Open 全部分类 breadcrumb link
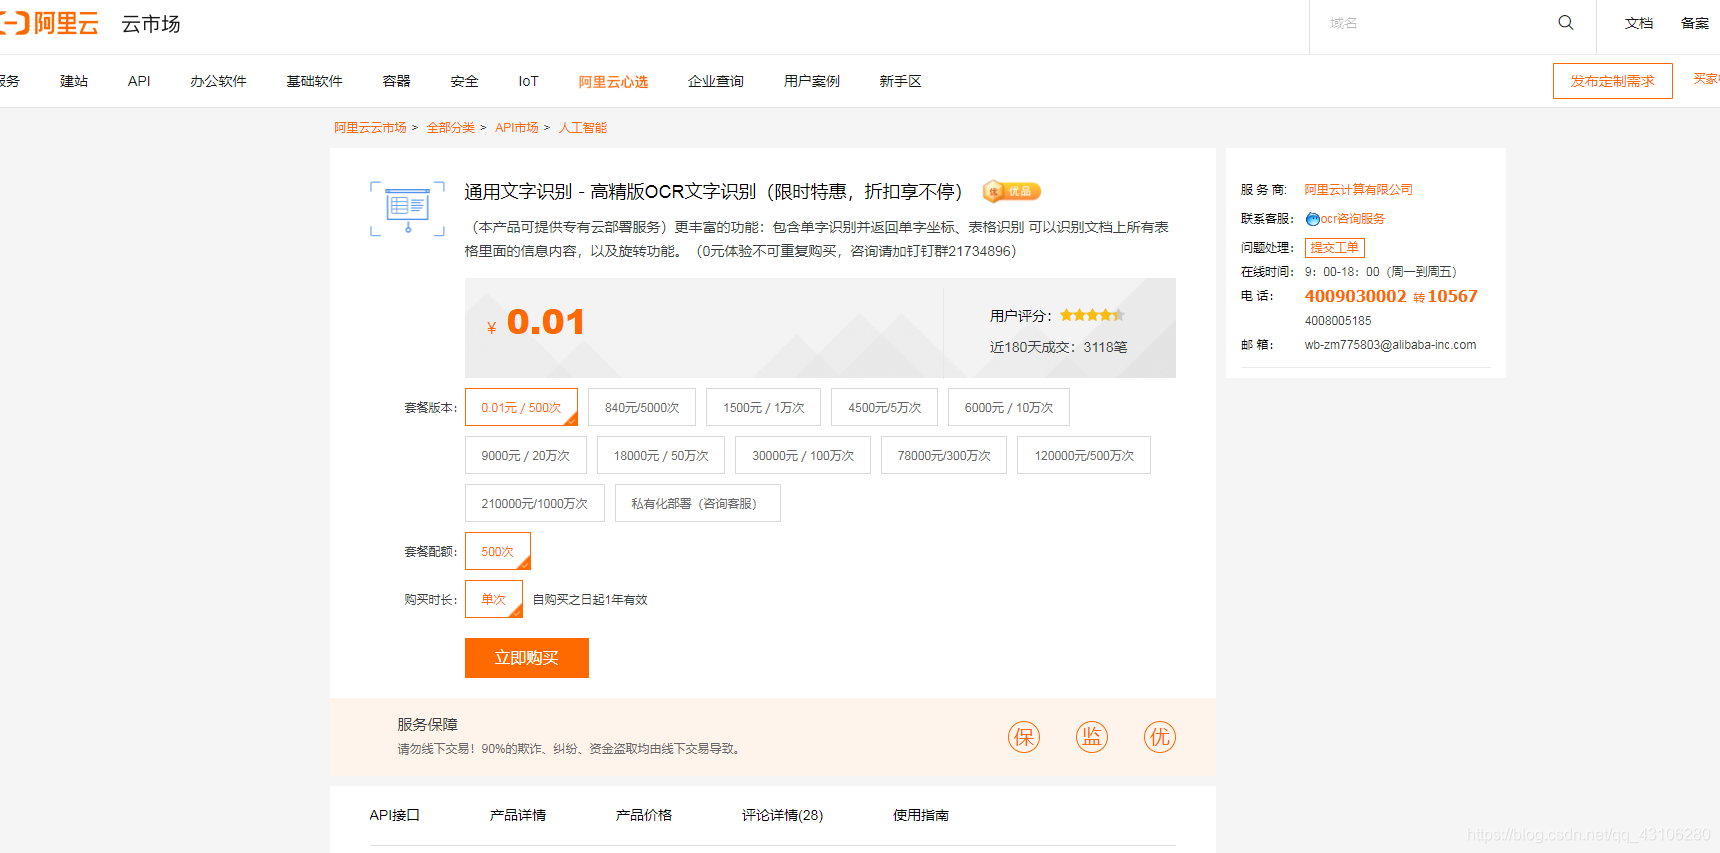This screenshot has width=1720, height=853. (451, 128)
